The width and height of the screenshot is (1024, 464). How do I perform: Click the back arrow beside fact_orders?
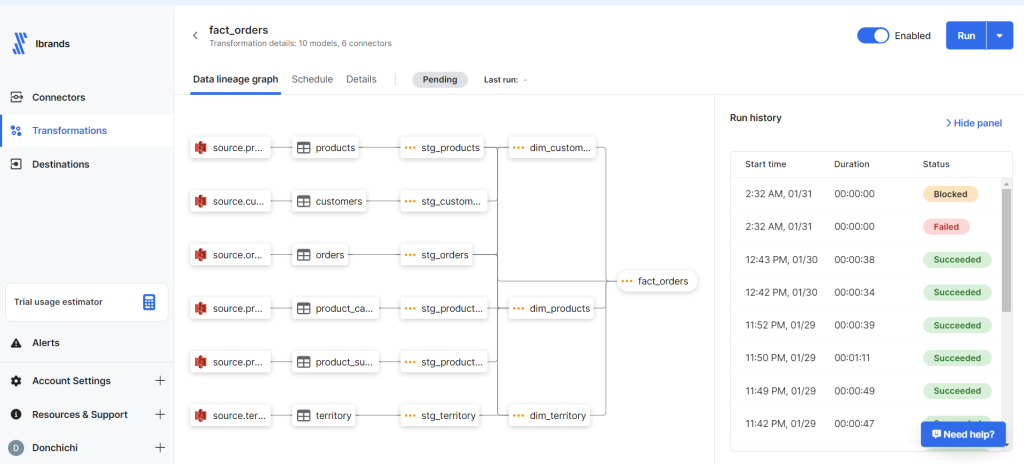click(195, 36)
